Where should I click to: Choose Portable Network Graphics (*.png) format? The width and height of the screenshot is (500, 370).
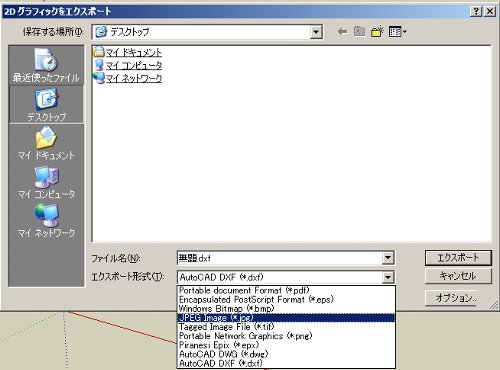[286, 336]
